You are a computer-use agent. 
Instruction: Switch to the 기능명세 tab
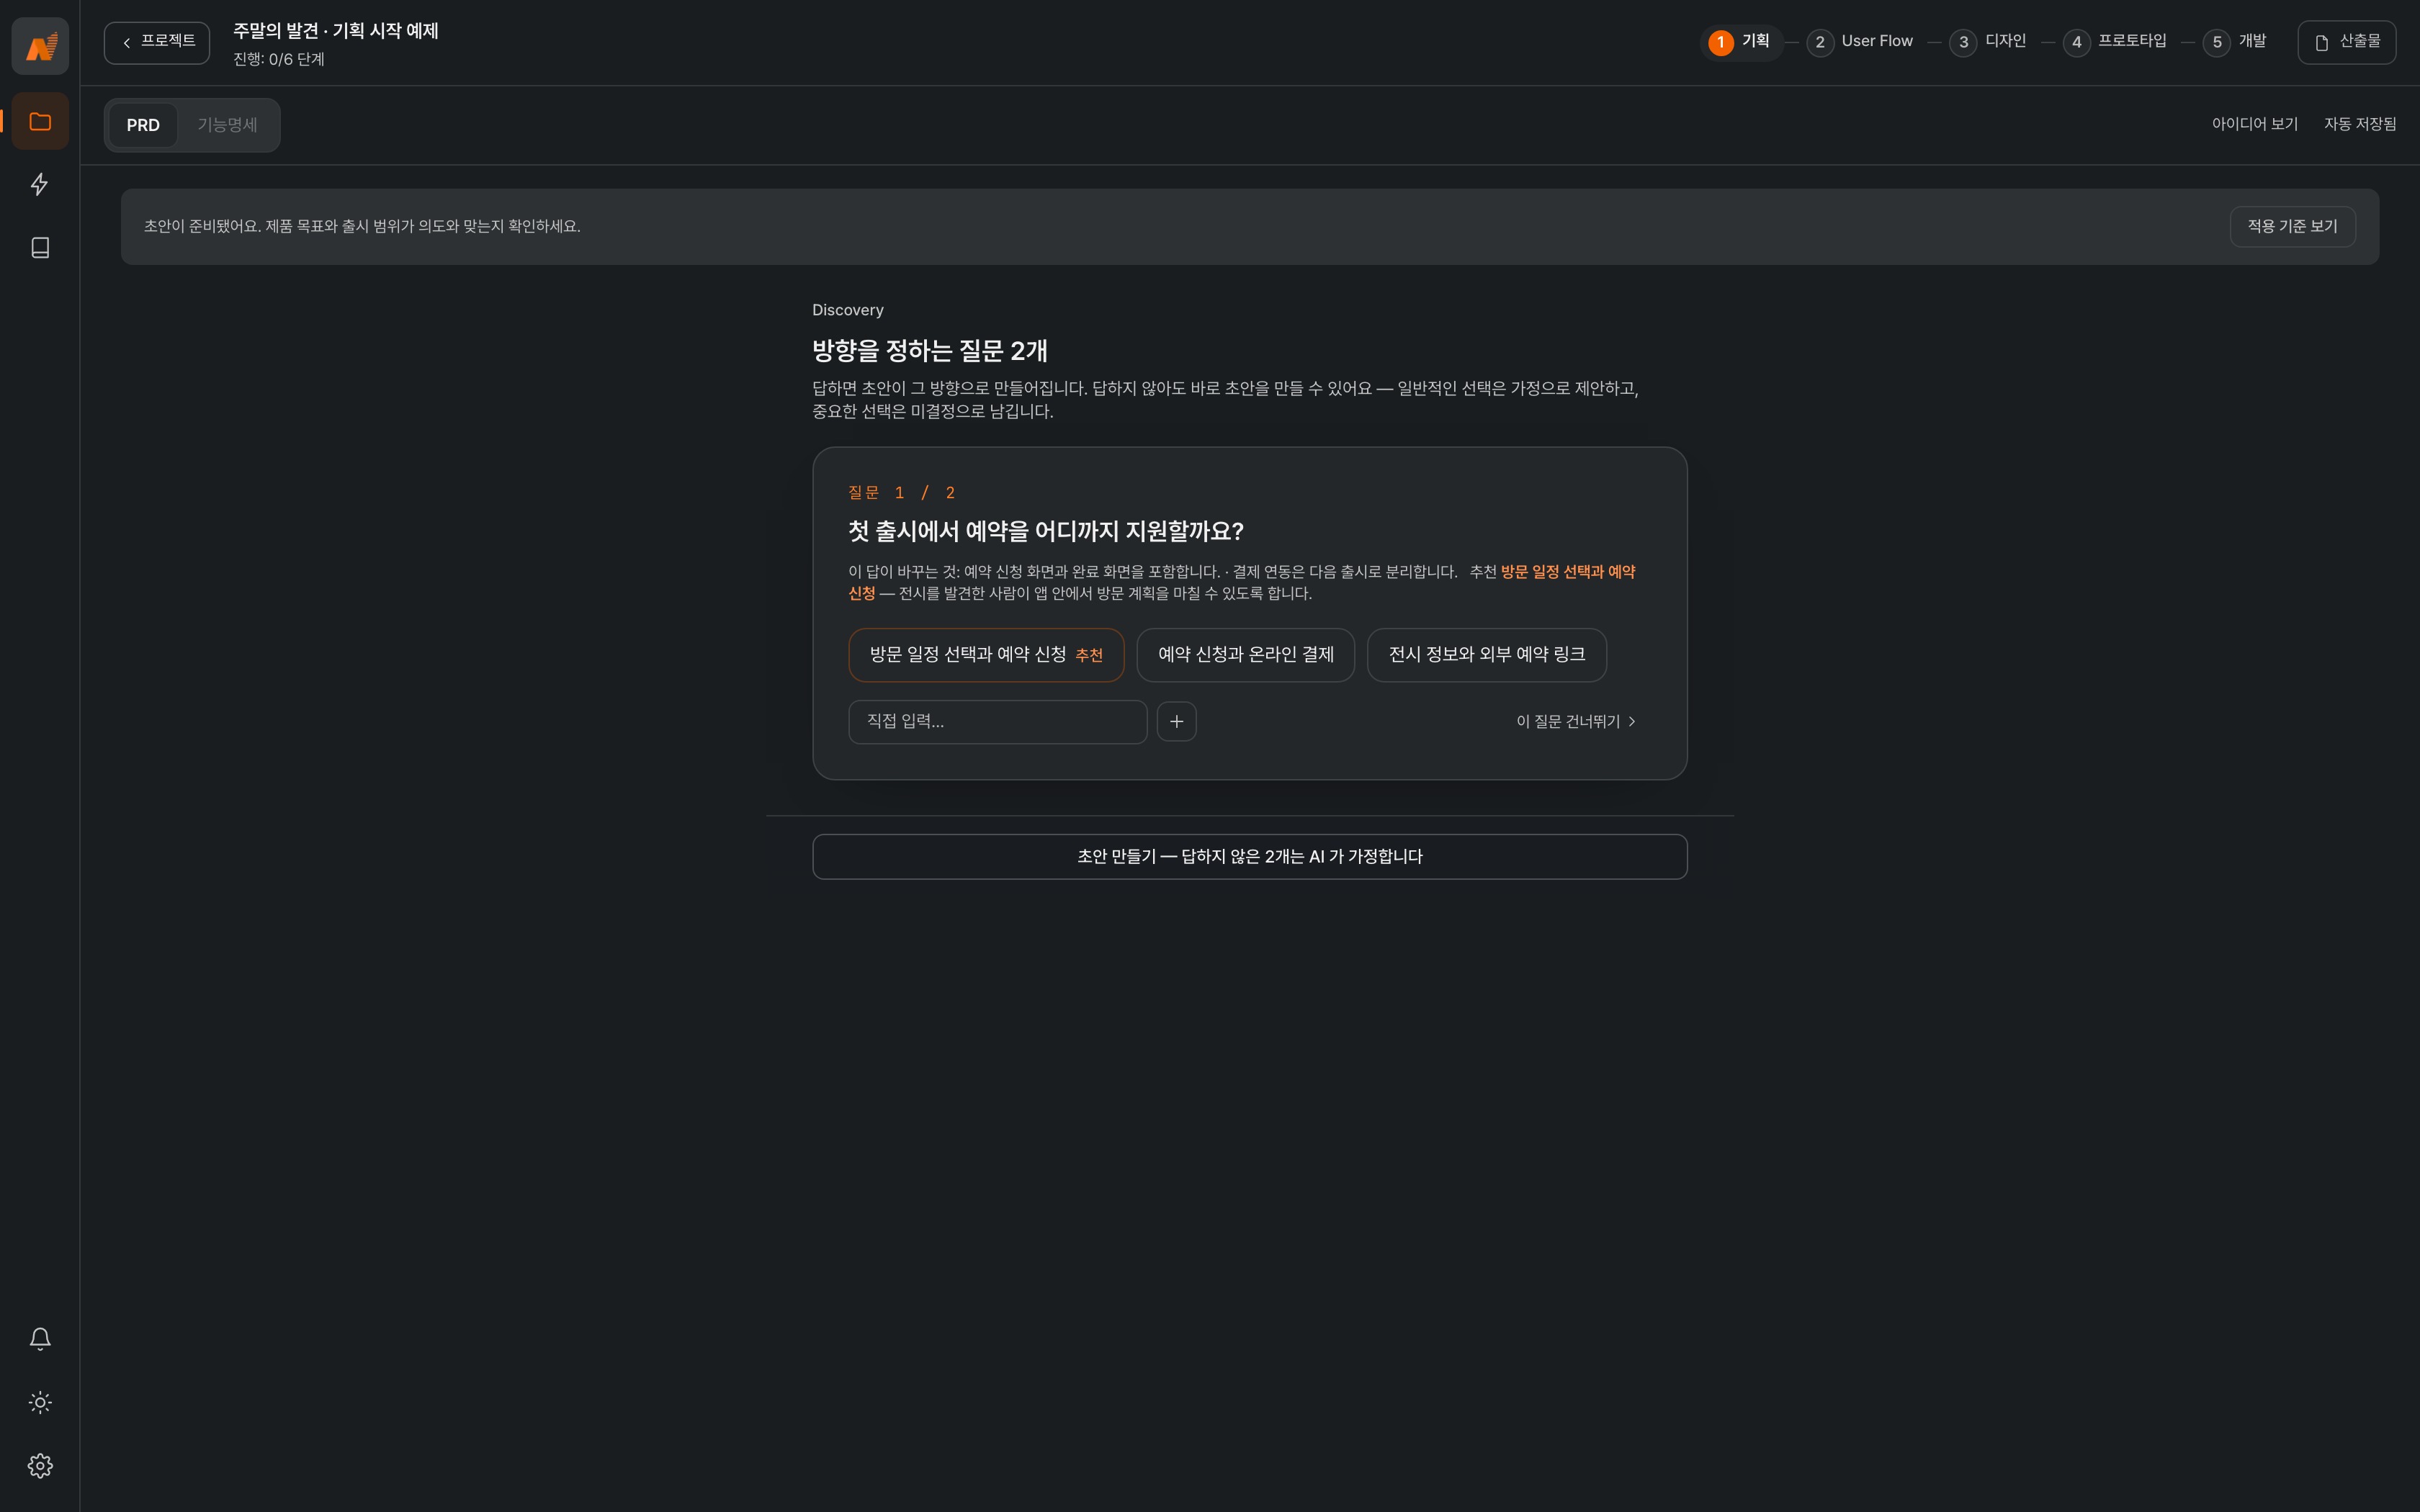(227, 125)
